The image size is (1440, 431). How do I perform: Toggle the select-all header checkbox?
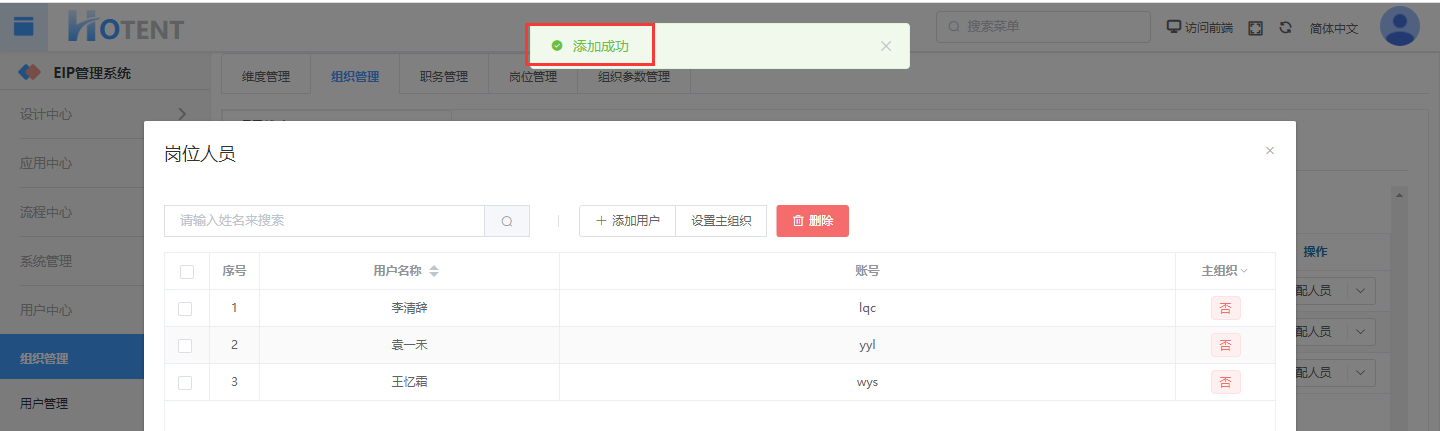[x=186, y=271]
